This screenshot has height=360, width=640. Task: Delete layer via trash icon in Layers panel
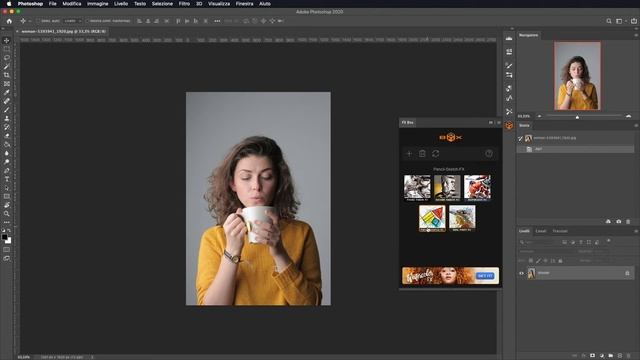click(x=629, y=356)
